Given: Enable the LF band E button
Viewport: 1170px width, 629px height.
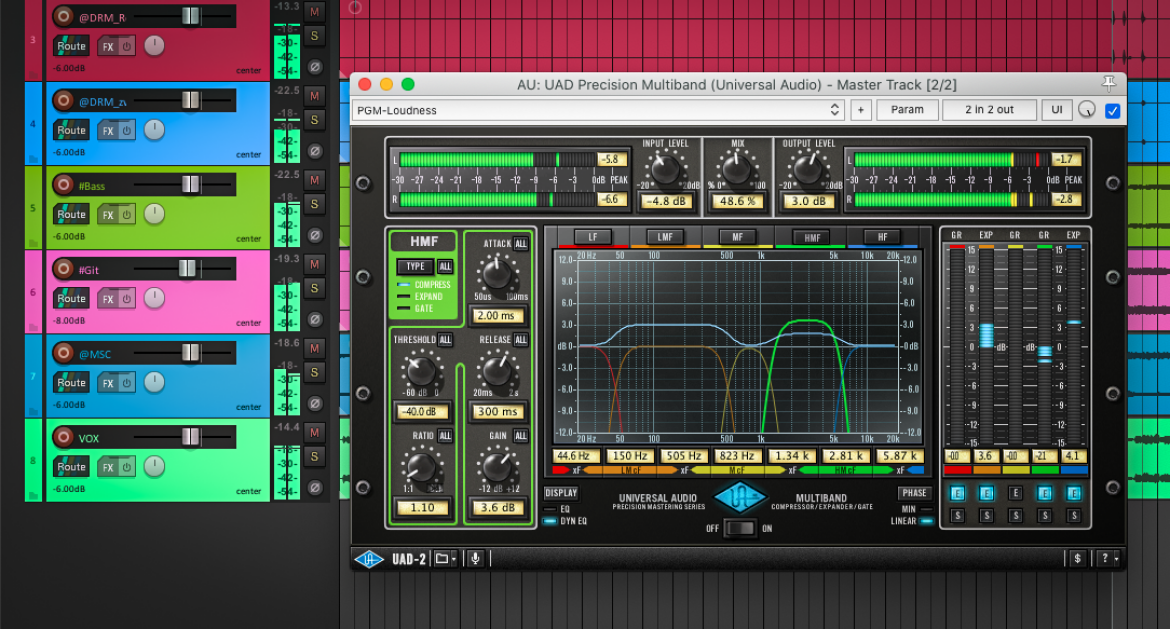Looking at the screenshot, I should click(x=957, y=493).
